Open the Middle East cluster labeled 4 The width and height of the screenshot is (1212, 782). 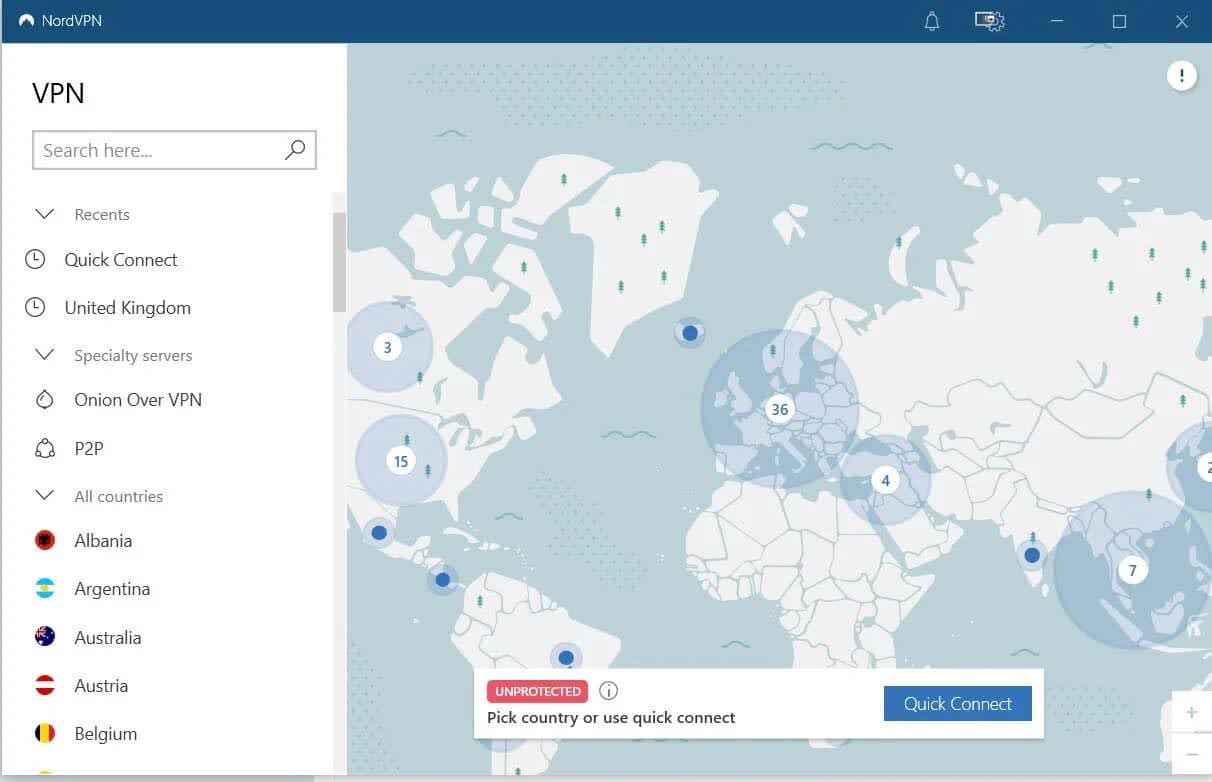click(x=885, y=480)
